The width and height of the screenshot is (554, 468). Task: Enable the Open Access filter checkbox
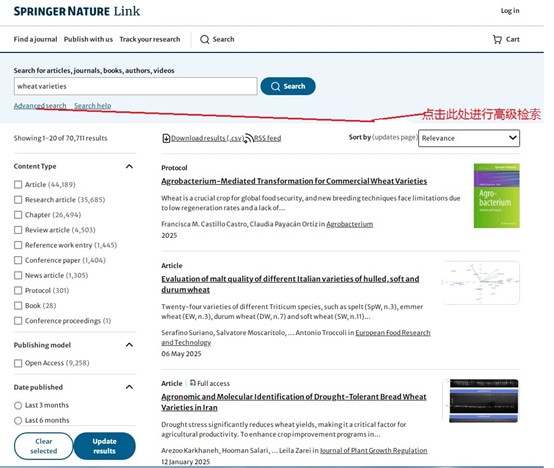18,363
